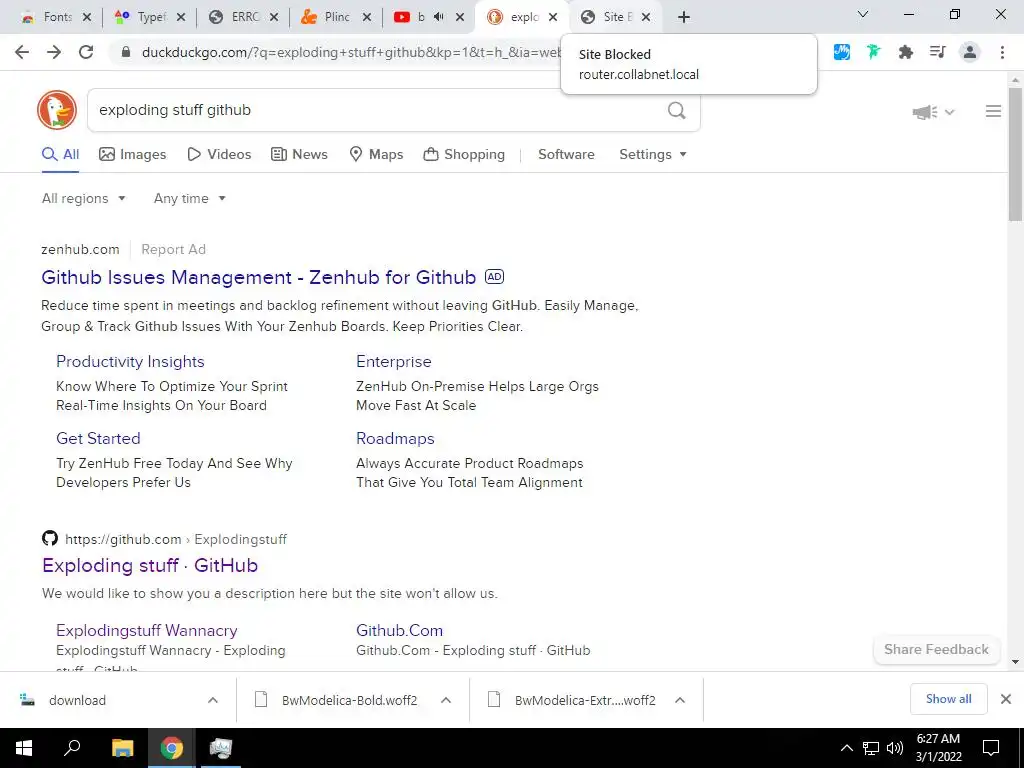Select the News search tab
The image size is (1024, 768).
pos(300,155)
